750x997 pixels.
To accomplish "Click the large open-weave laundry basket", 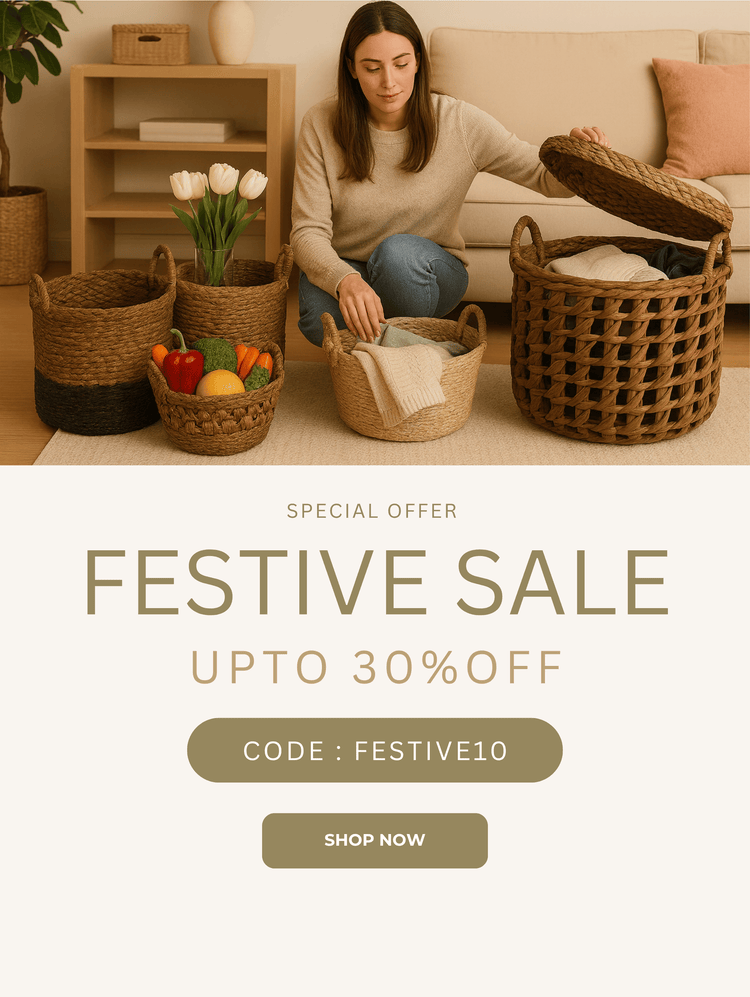I will [619, 337].
